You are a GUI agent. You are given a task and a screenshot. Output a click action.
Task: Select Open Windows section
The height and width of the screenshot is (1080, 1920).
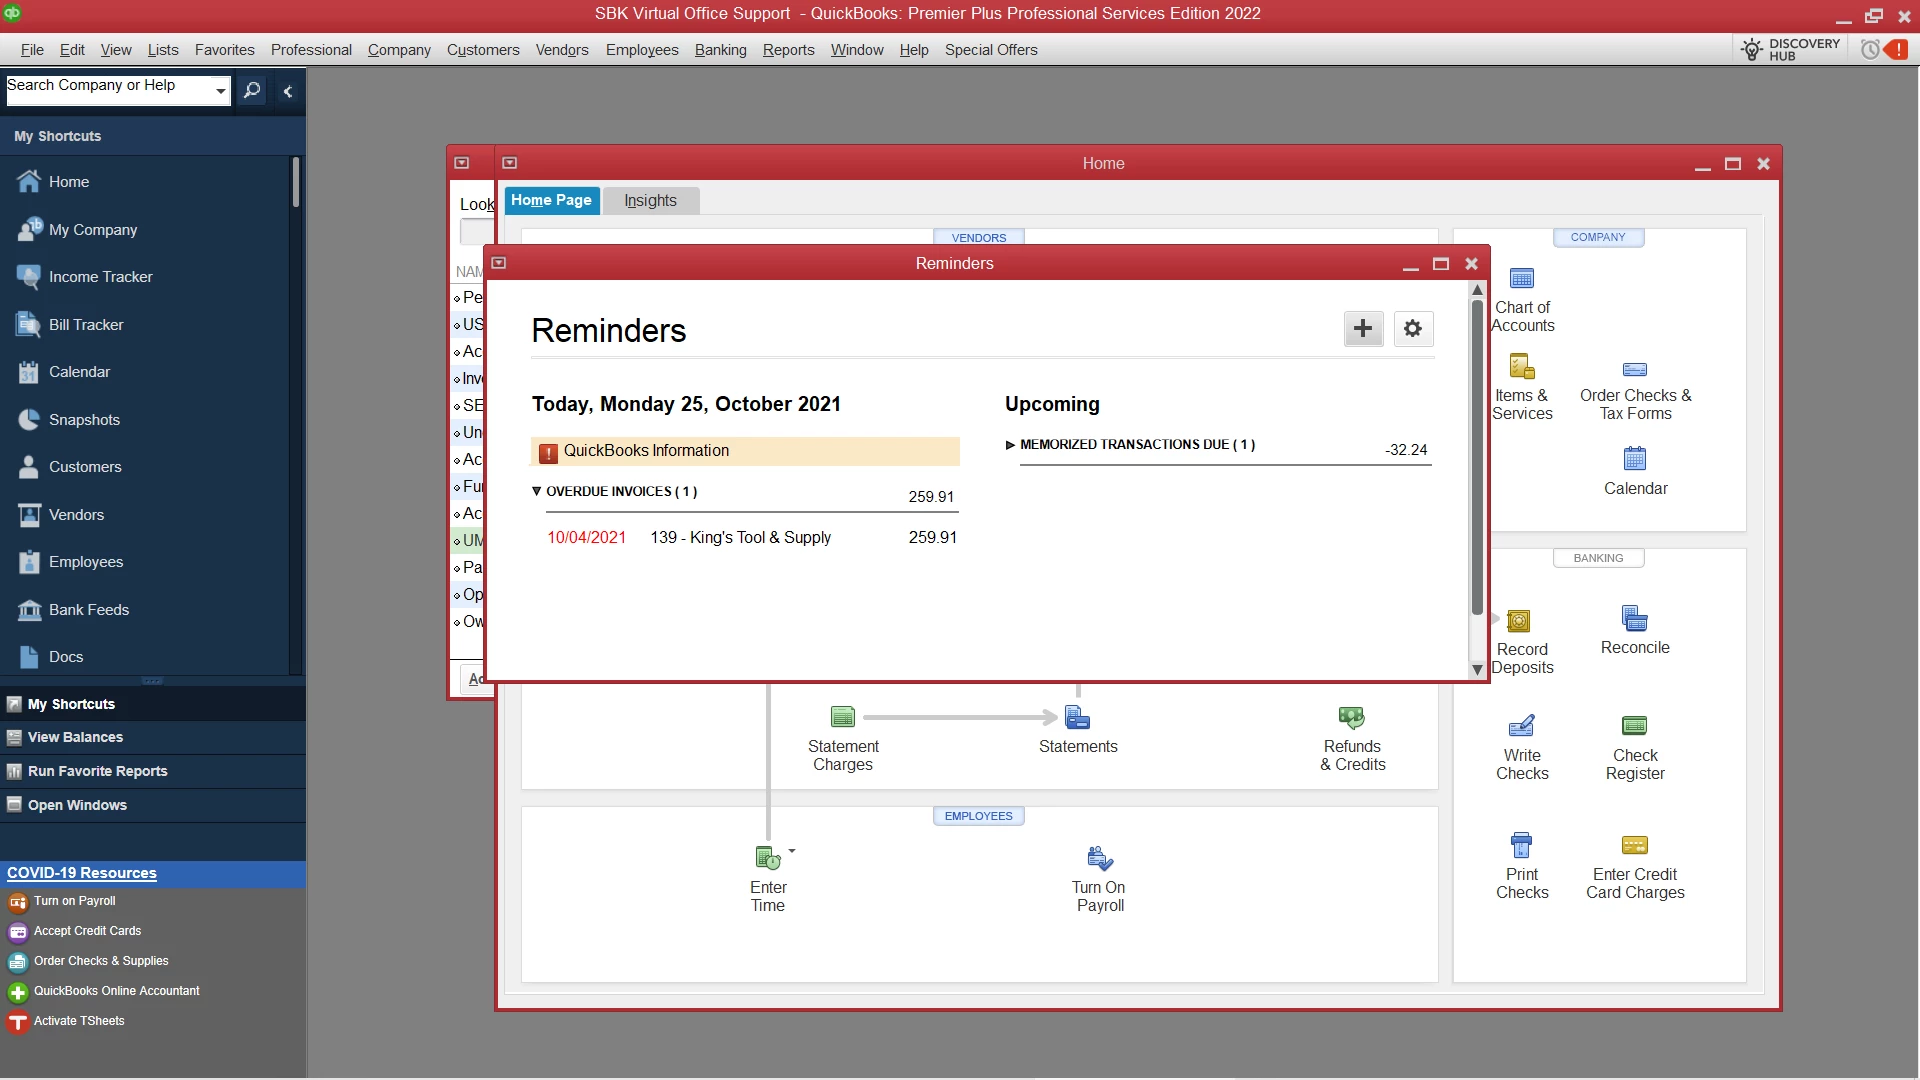pos(153,805)
